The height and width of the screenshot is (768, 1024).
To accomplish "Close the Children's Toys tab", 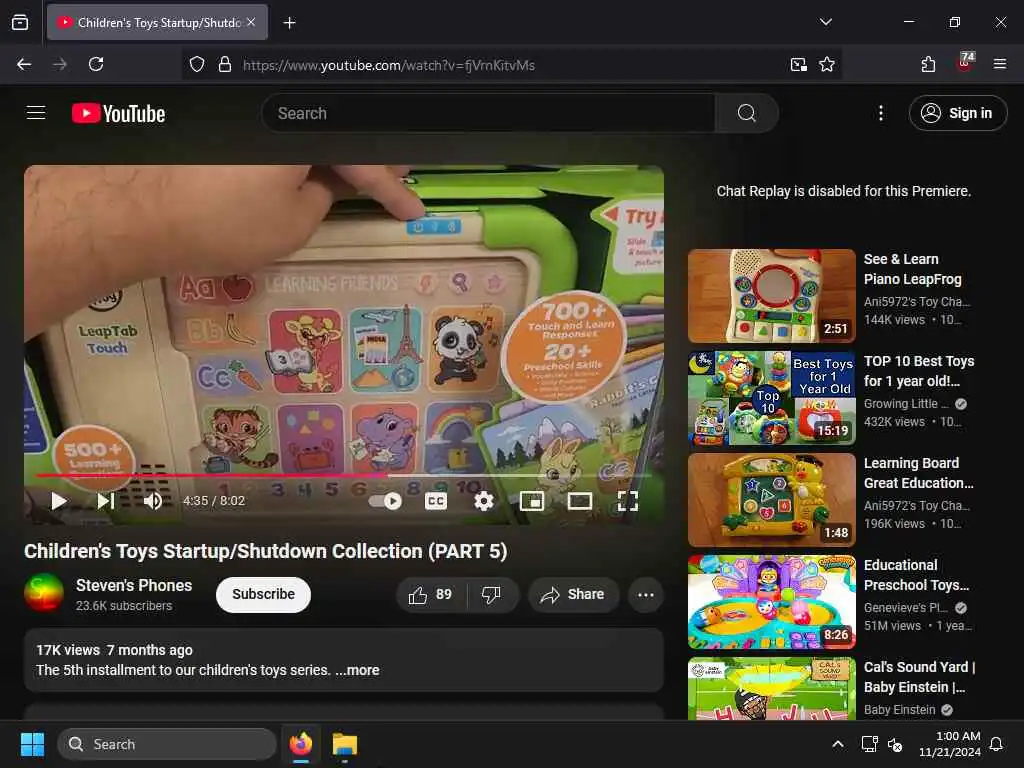I will tap(251, 22).
